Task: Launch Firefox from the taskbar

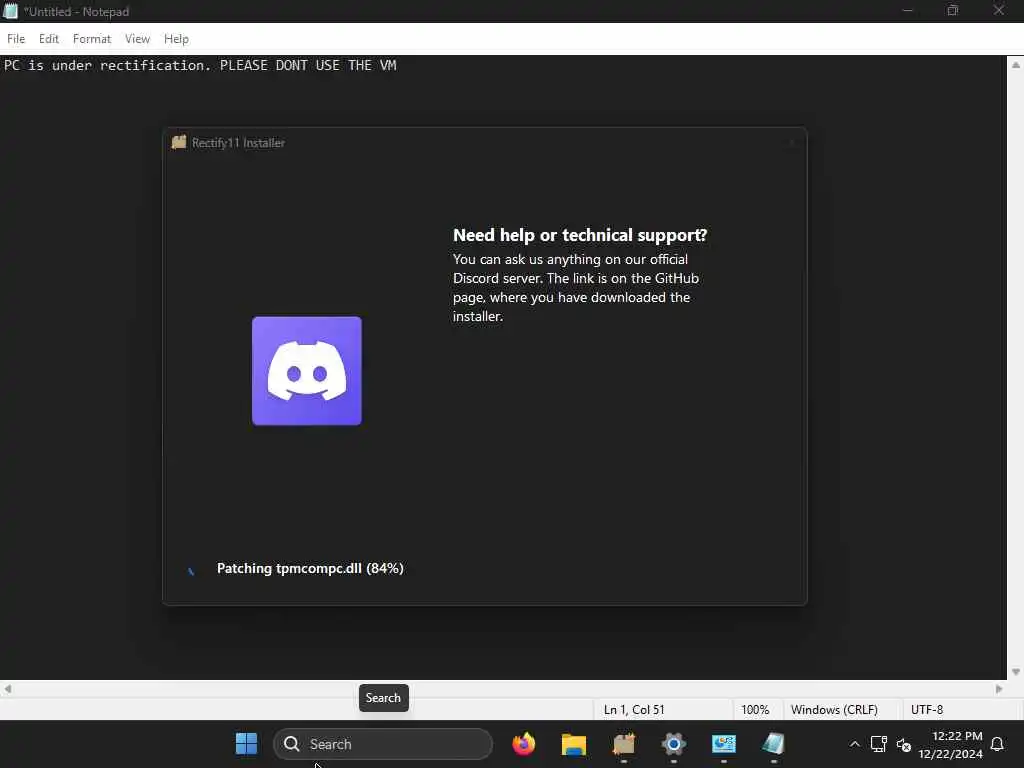Action: [523, 743]
